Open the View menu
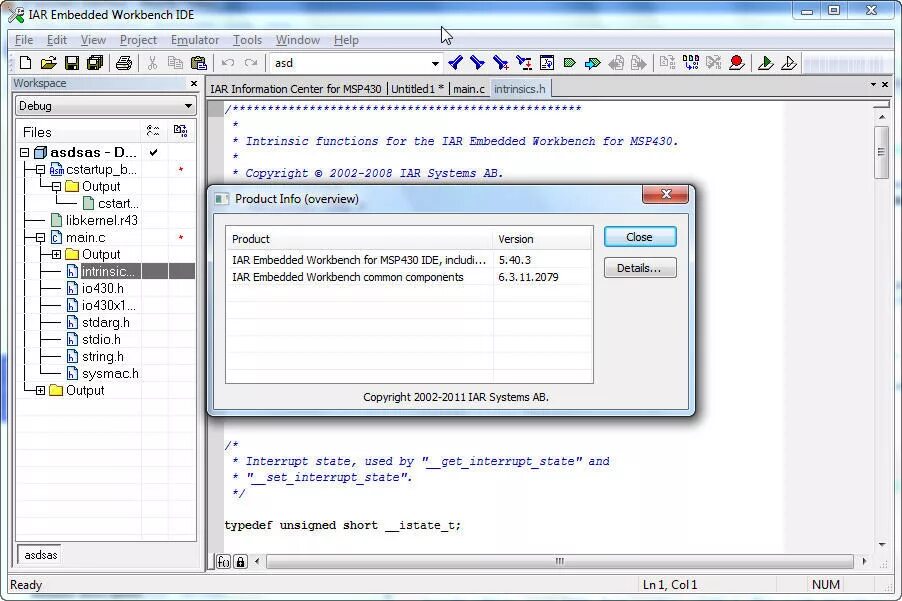Viewport: 902px width, 601px height. point(93,40)
